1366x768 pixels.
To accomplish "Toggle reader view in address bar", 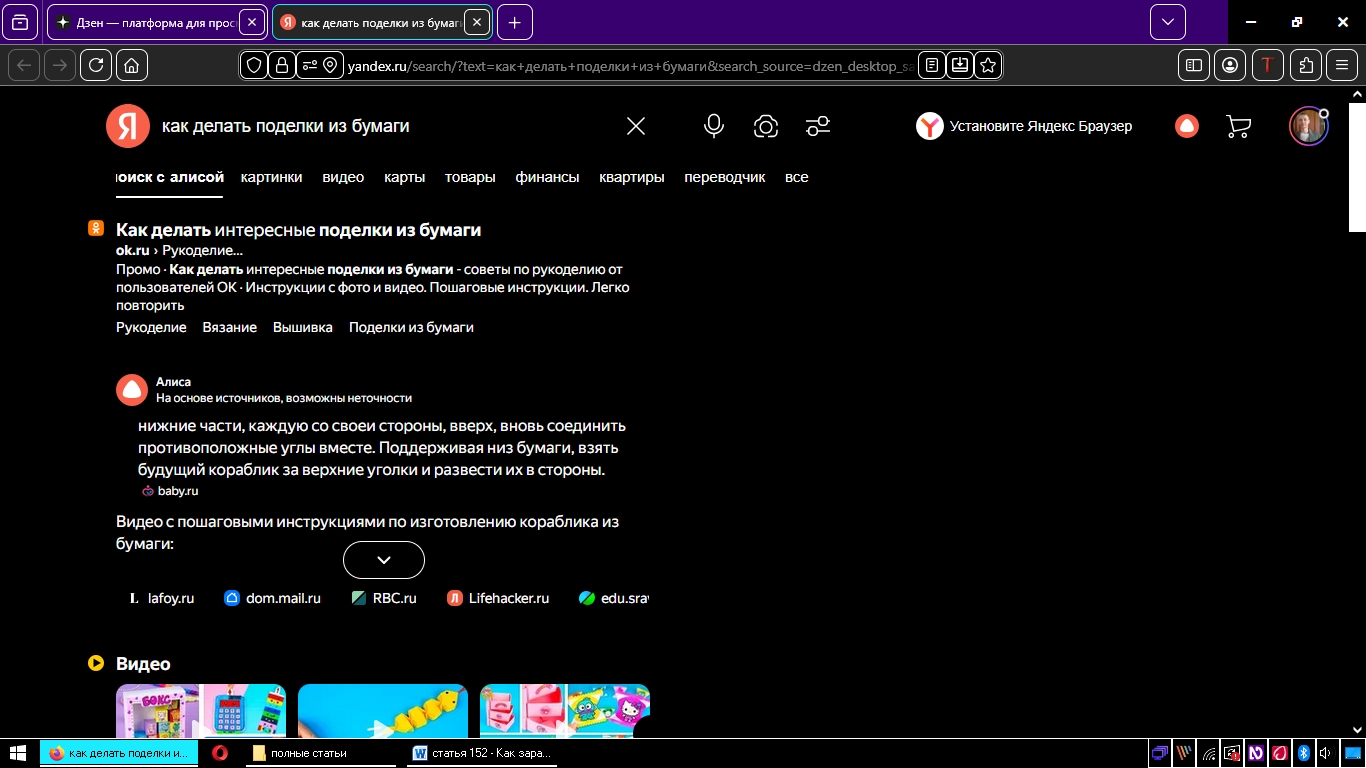I will [932, 65].
